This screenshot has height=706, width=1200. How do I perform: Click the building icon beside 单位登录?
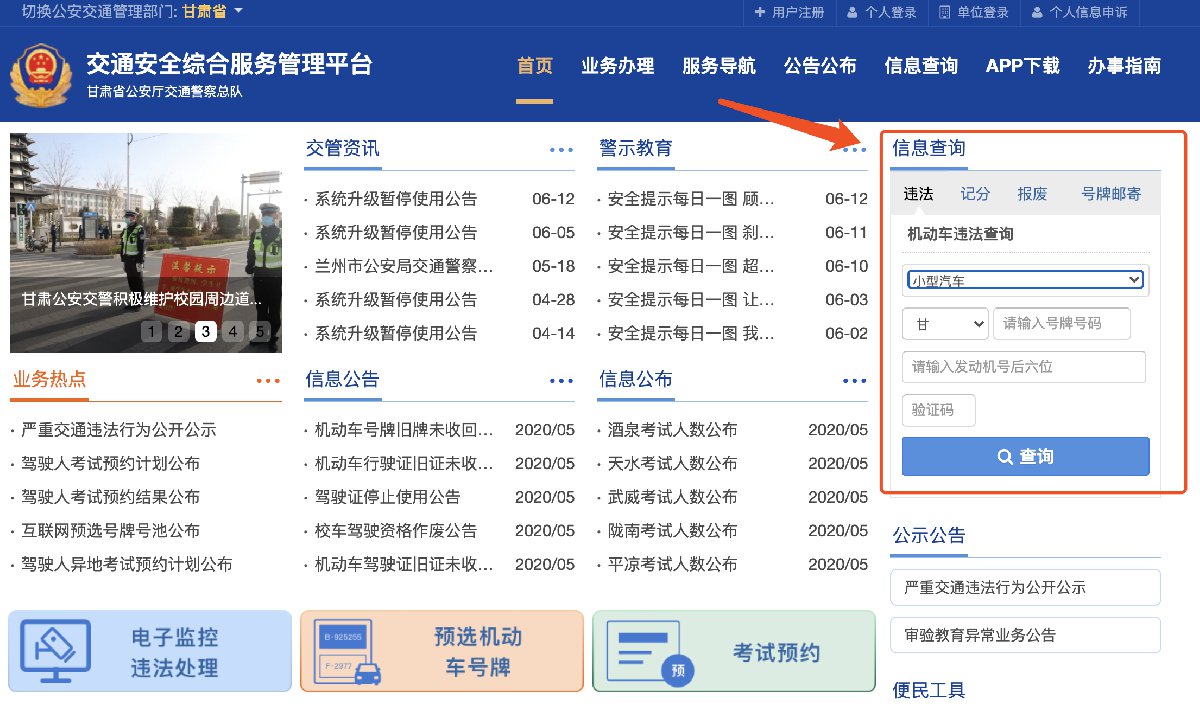(x=943, y=12)
